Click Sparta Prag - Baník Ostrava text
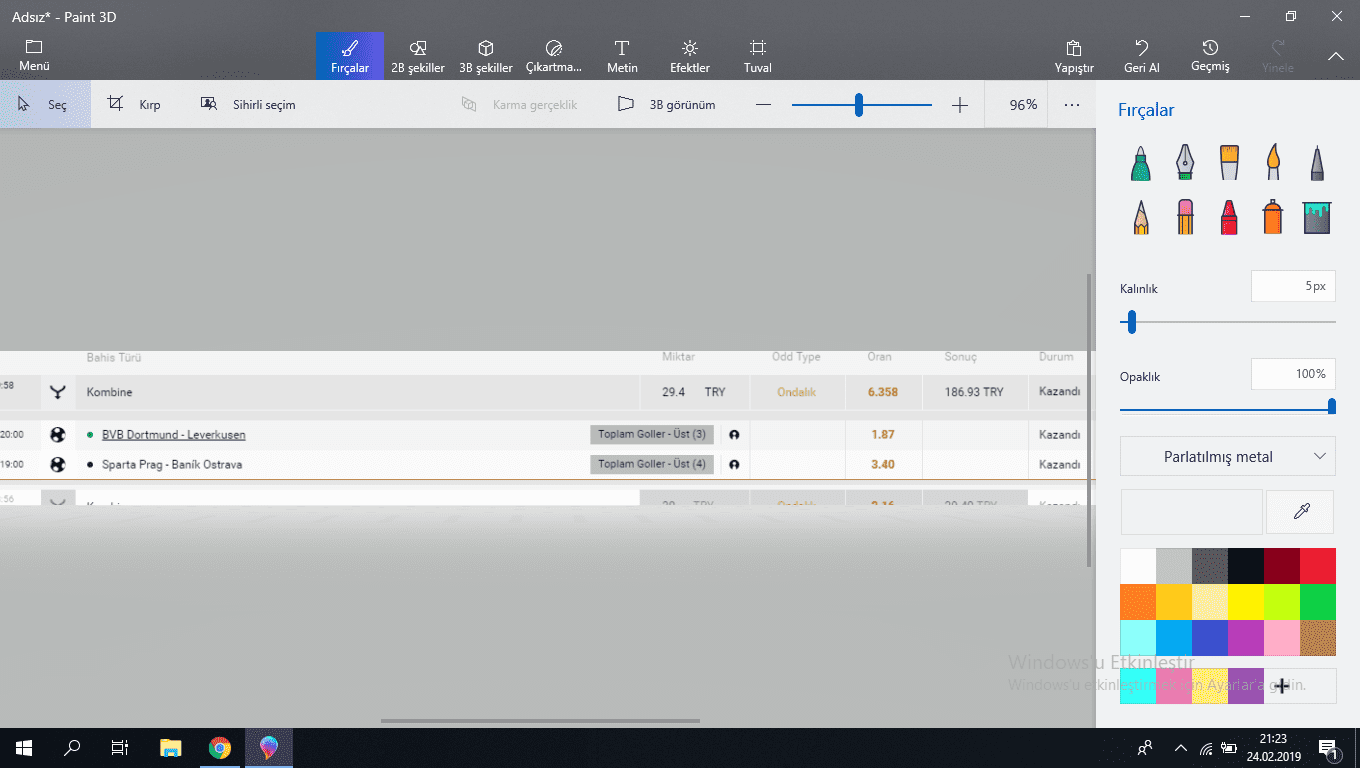1360x768 pixels. click(x=172, y=465)
